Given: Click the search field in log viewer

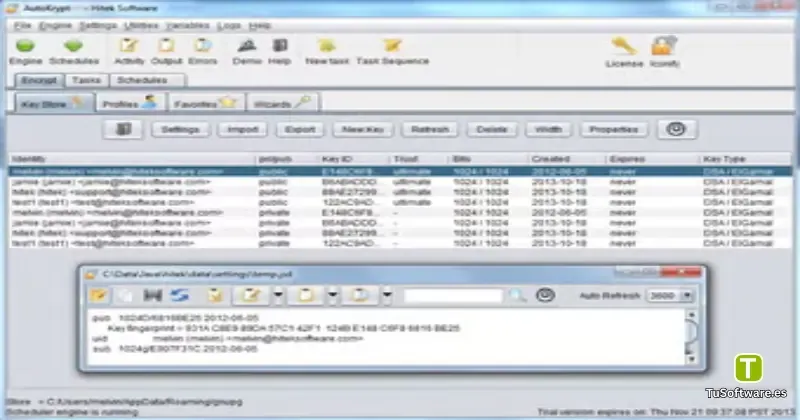Looking at the screenshot, I should 453,295.
